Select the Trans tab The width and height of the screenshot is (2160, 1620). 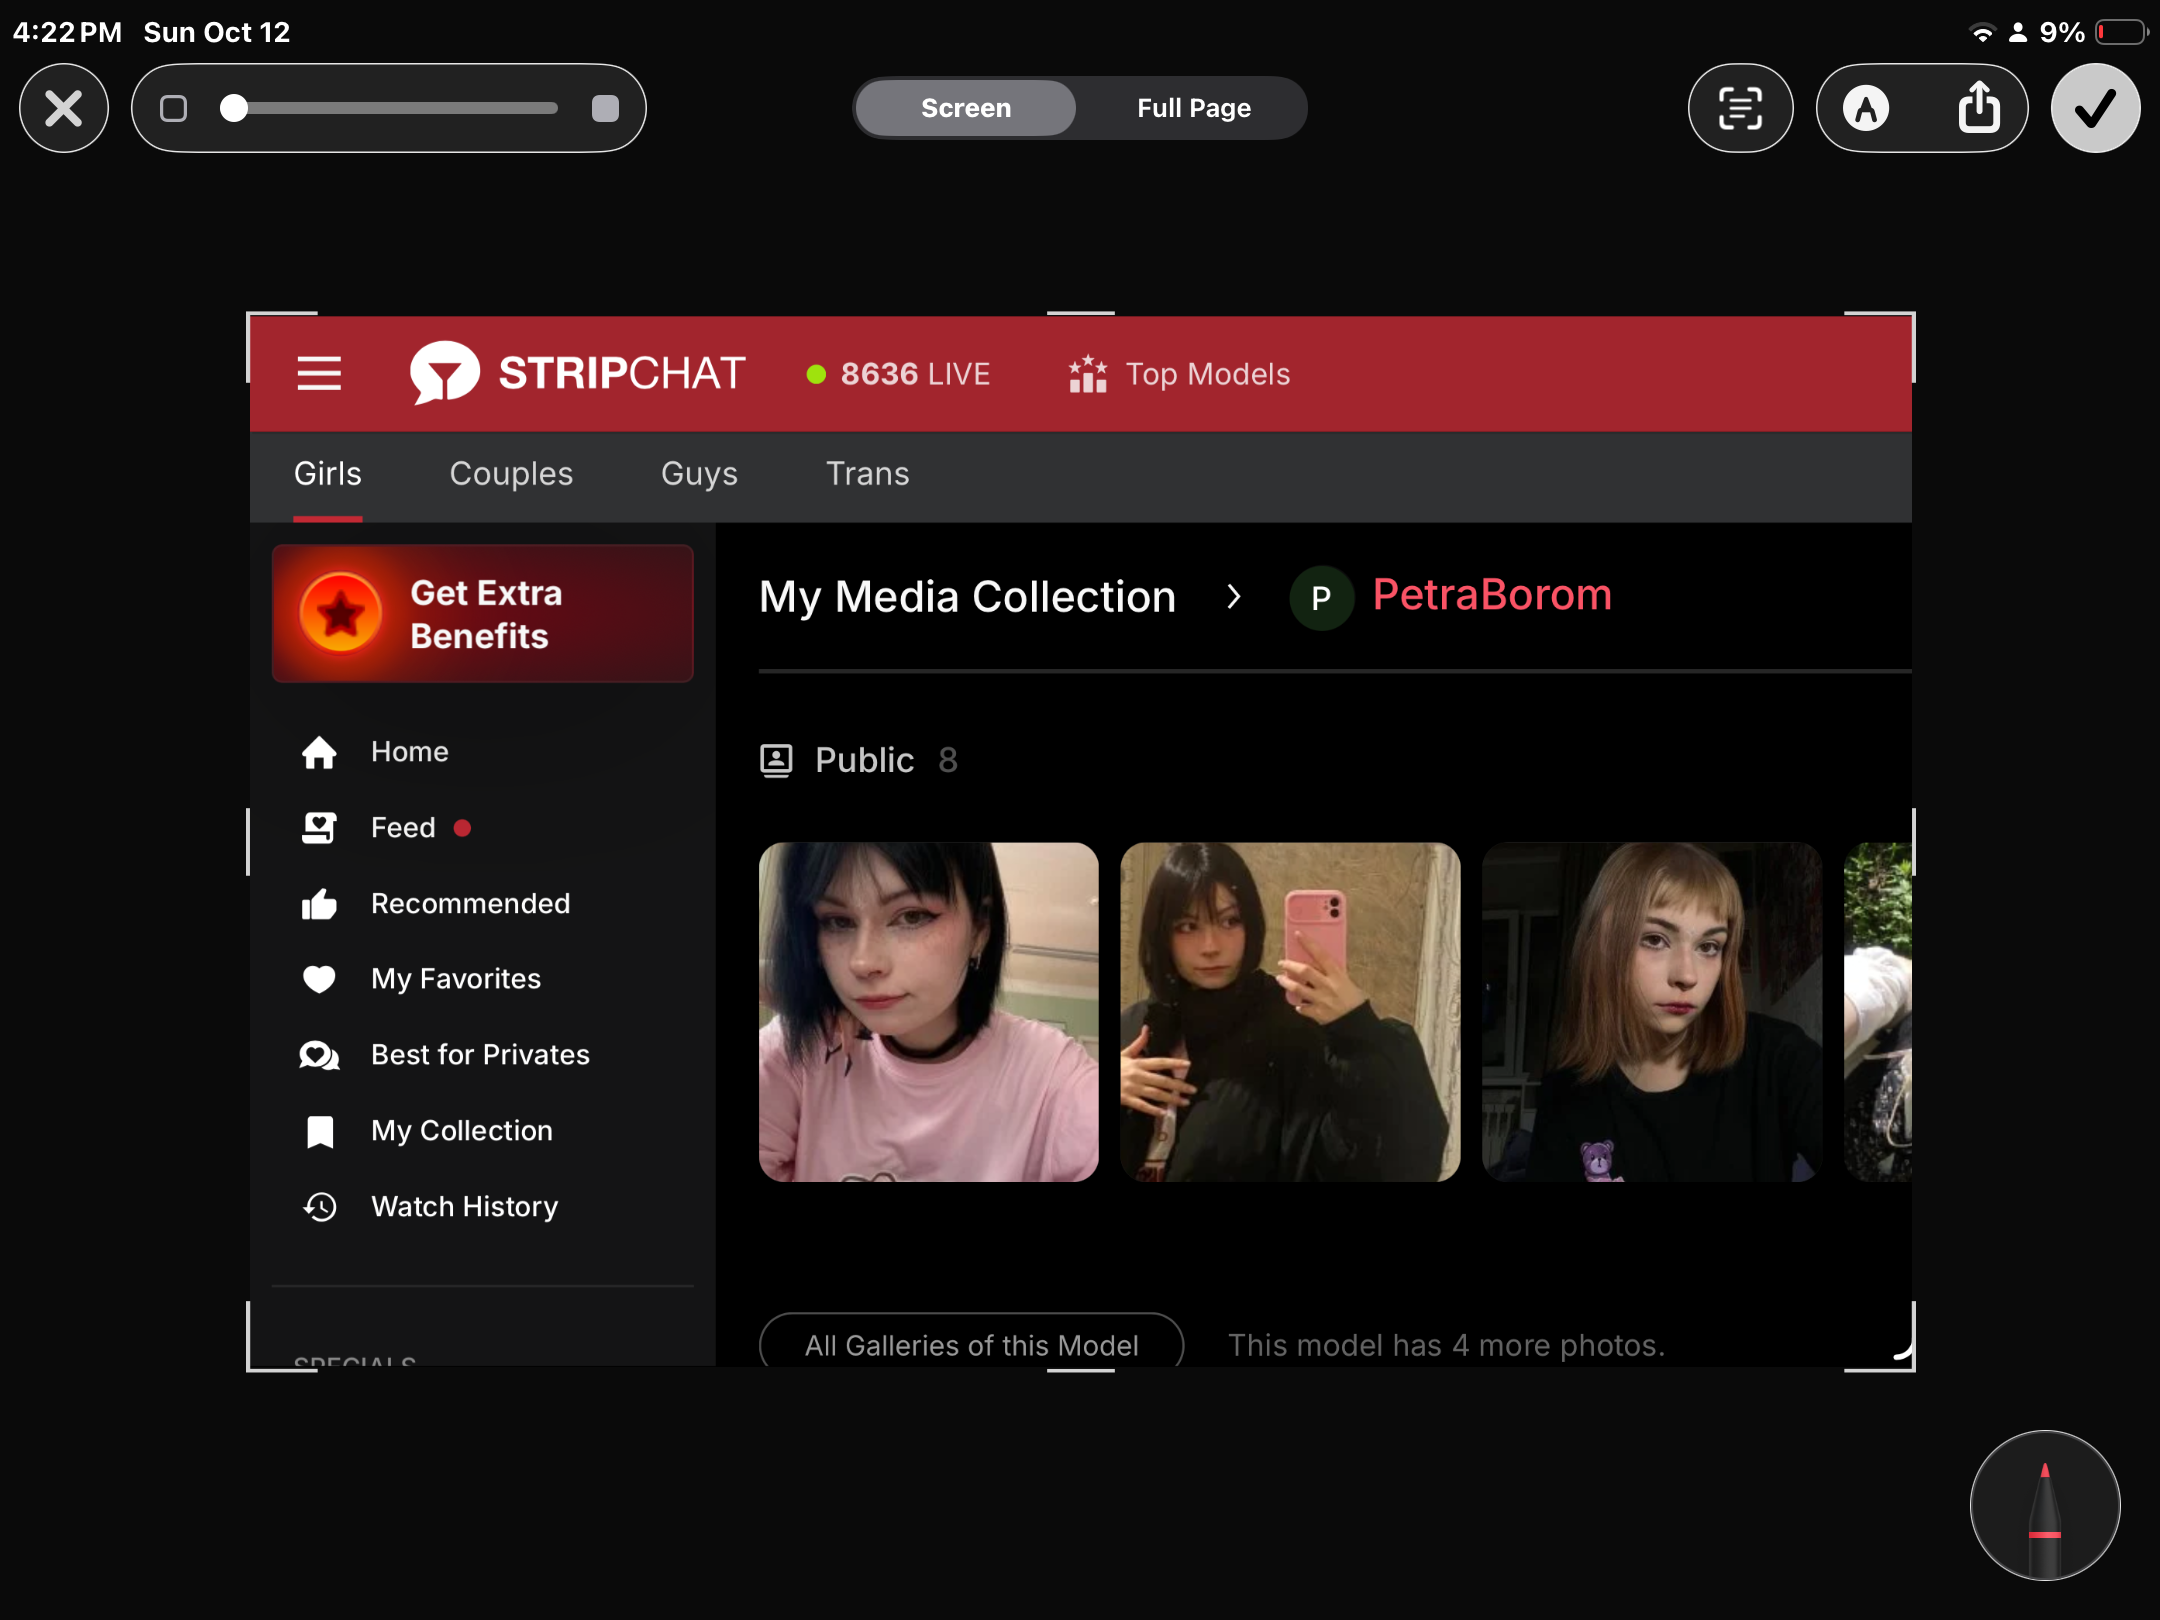click(867, 474)
